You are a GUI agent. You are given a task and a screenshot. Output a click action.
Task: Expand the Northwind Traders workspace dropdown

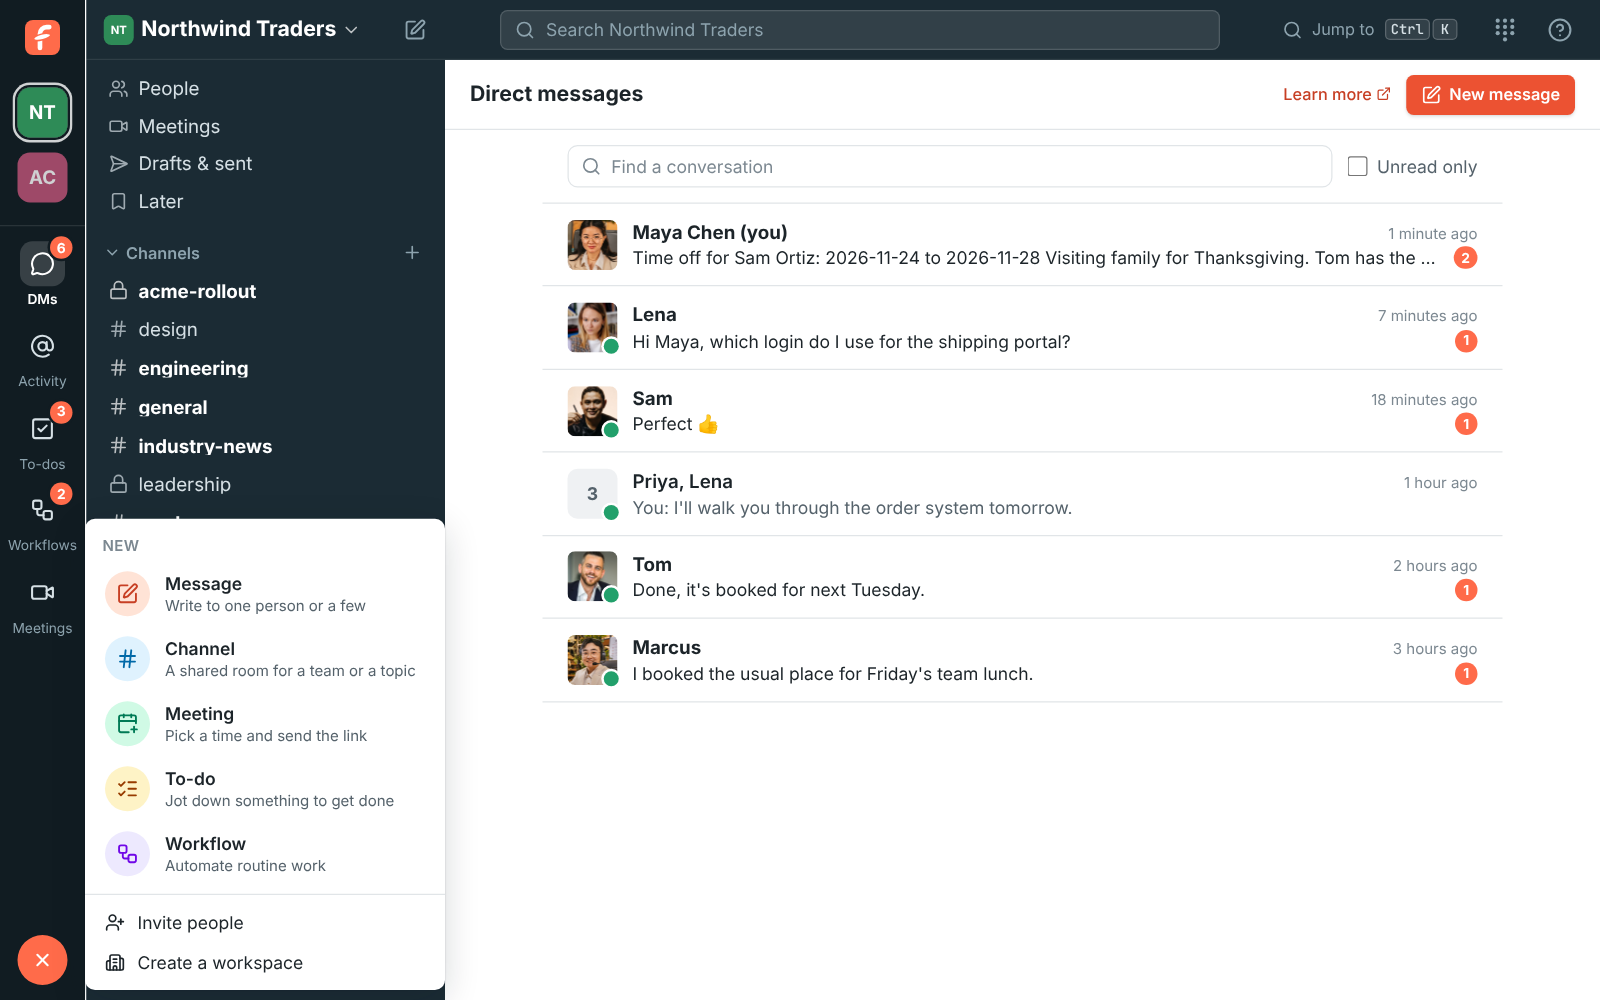232,29
